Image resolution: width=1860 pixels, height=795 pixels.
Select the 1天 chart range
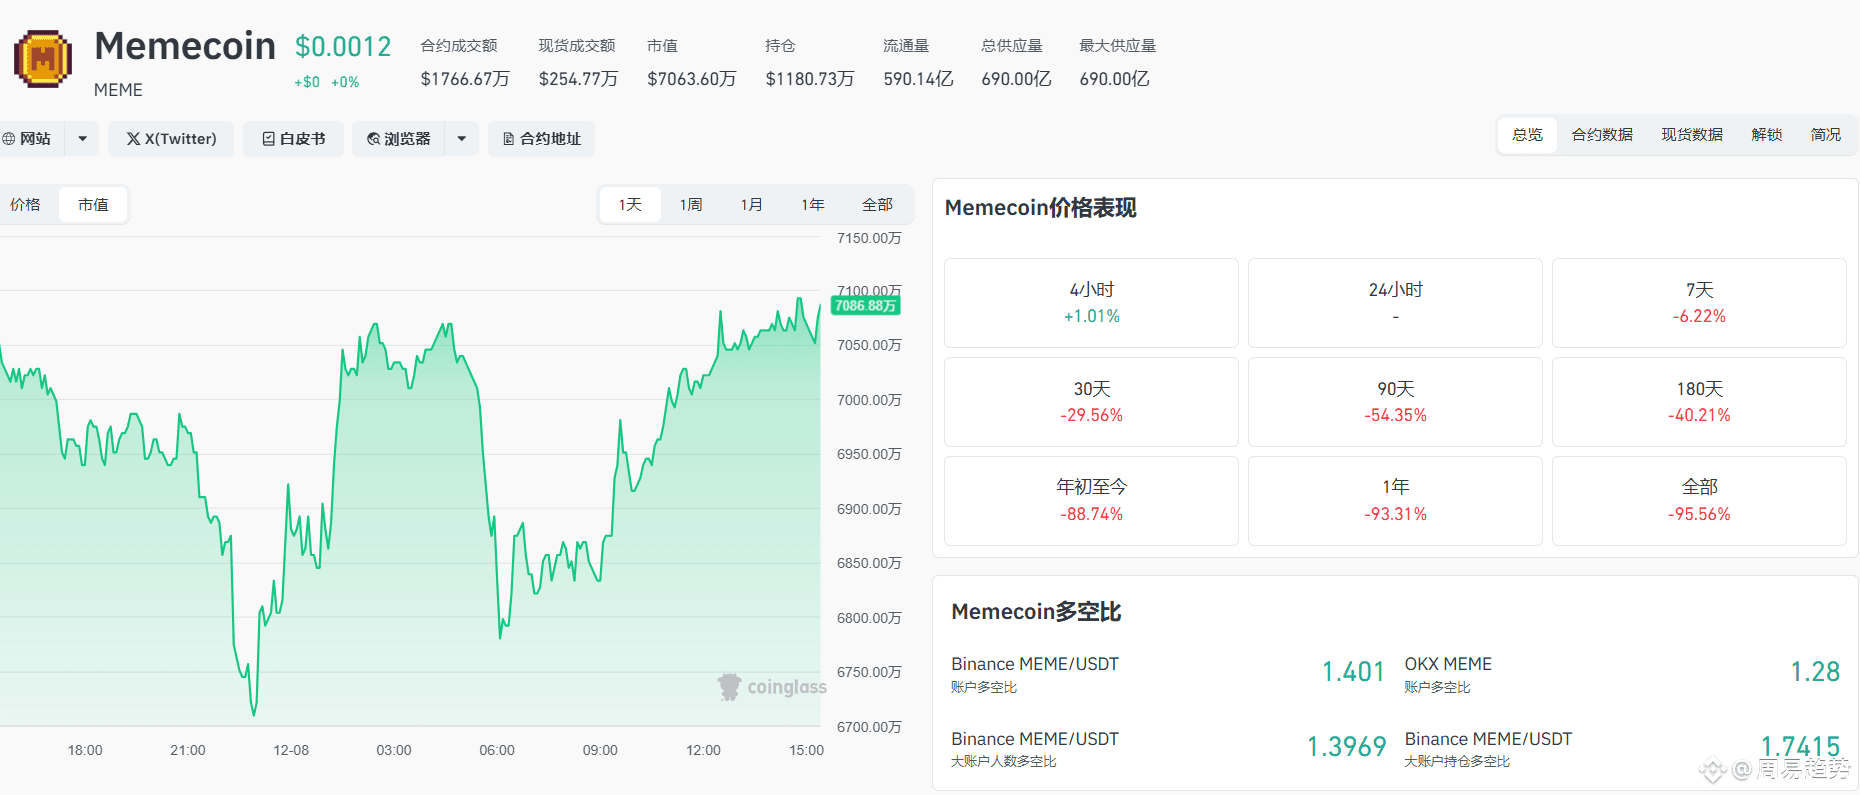point(630,205)
